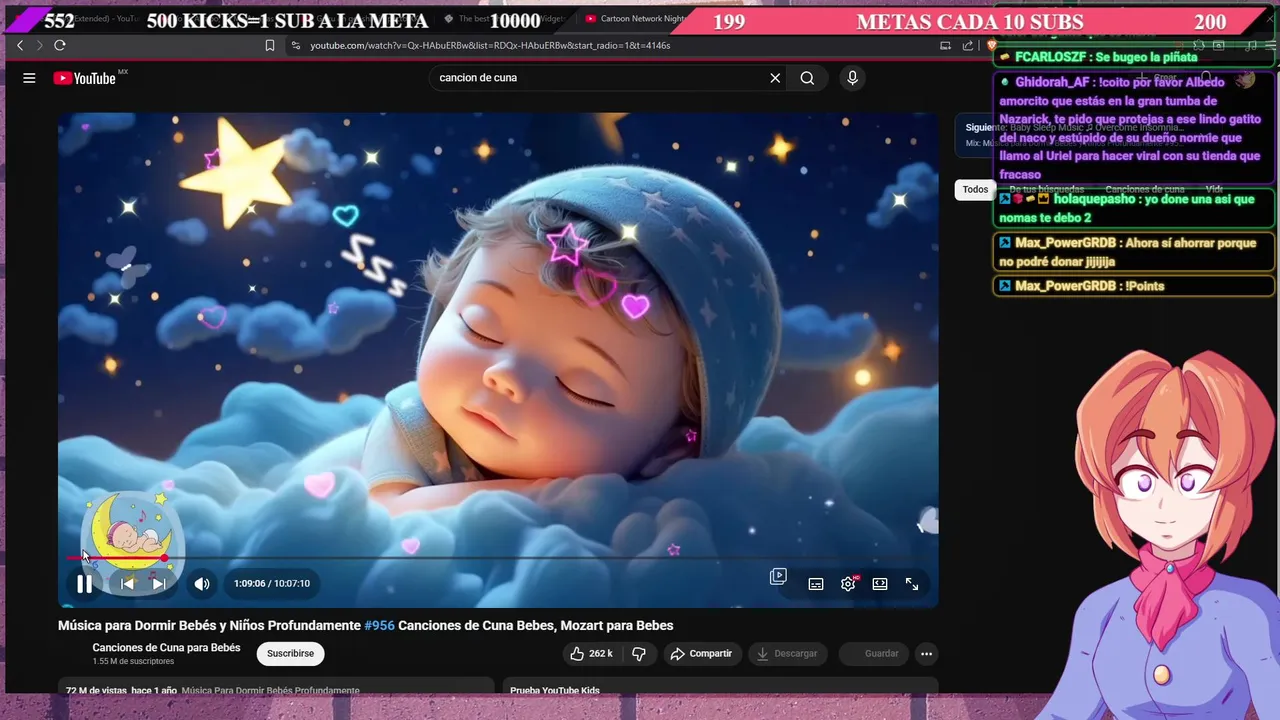Go back in the browser
The width and height of the screenshot is (1280, 720).
click(x=20, y=45)
